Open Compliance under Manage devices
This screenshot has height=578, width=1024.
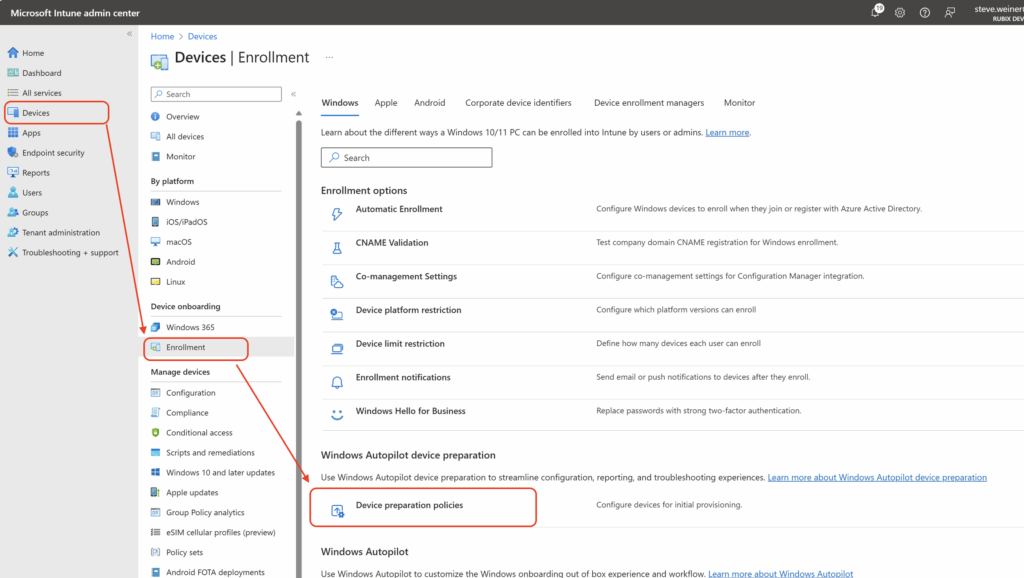click(x=187, y=413)
